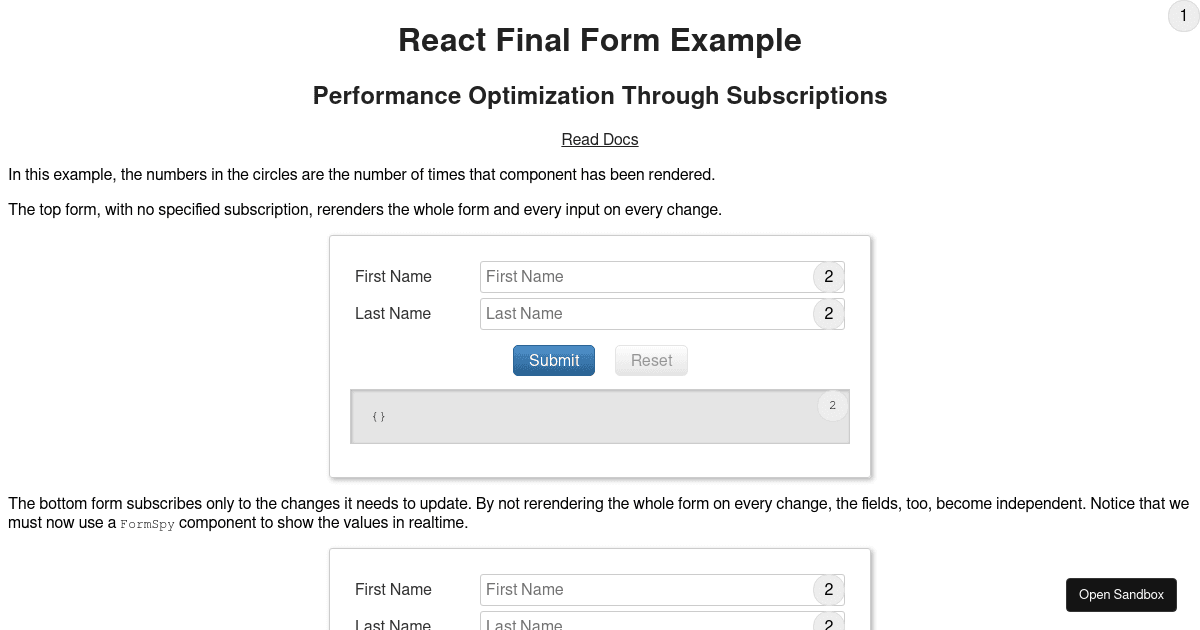
Task: Click the FormSpy code snippet in the paragraph
Action: (x=147, y=523)
